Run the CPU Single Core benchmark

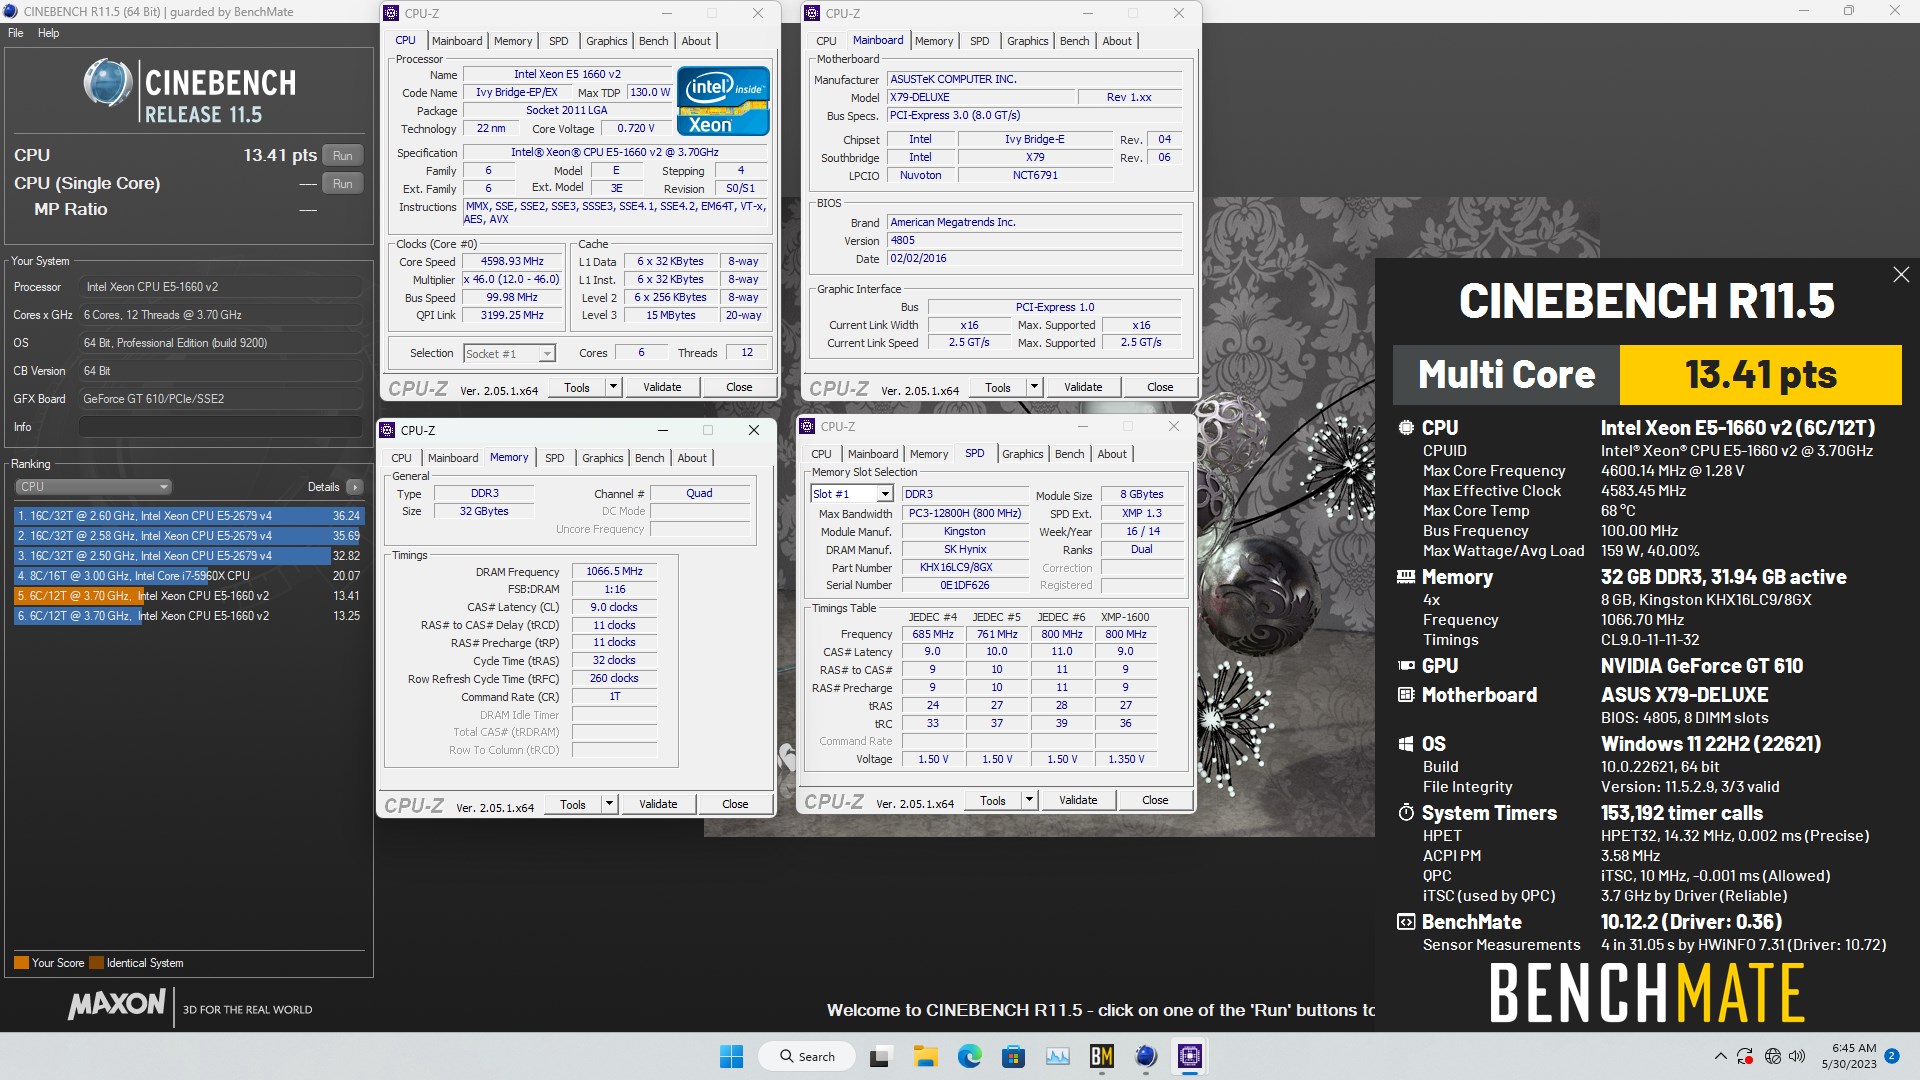tap(342, 184)
